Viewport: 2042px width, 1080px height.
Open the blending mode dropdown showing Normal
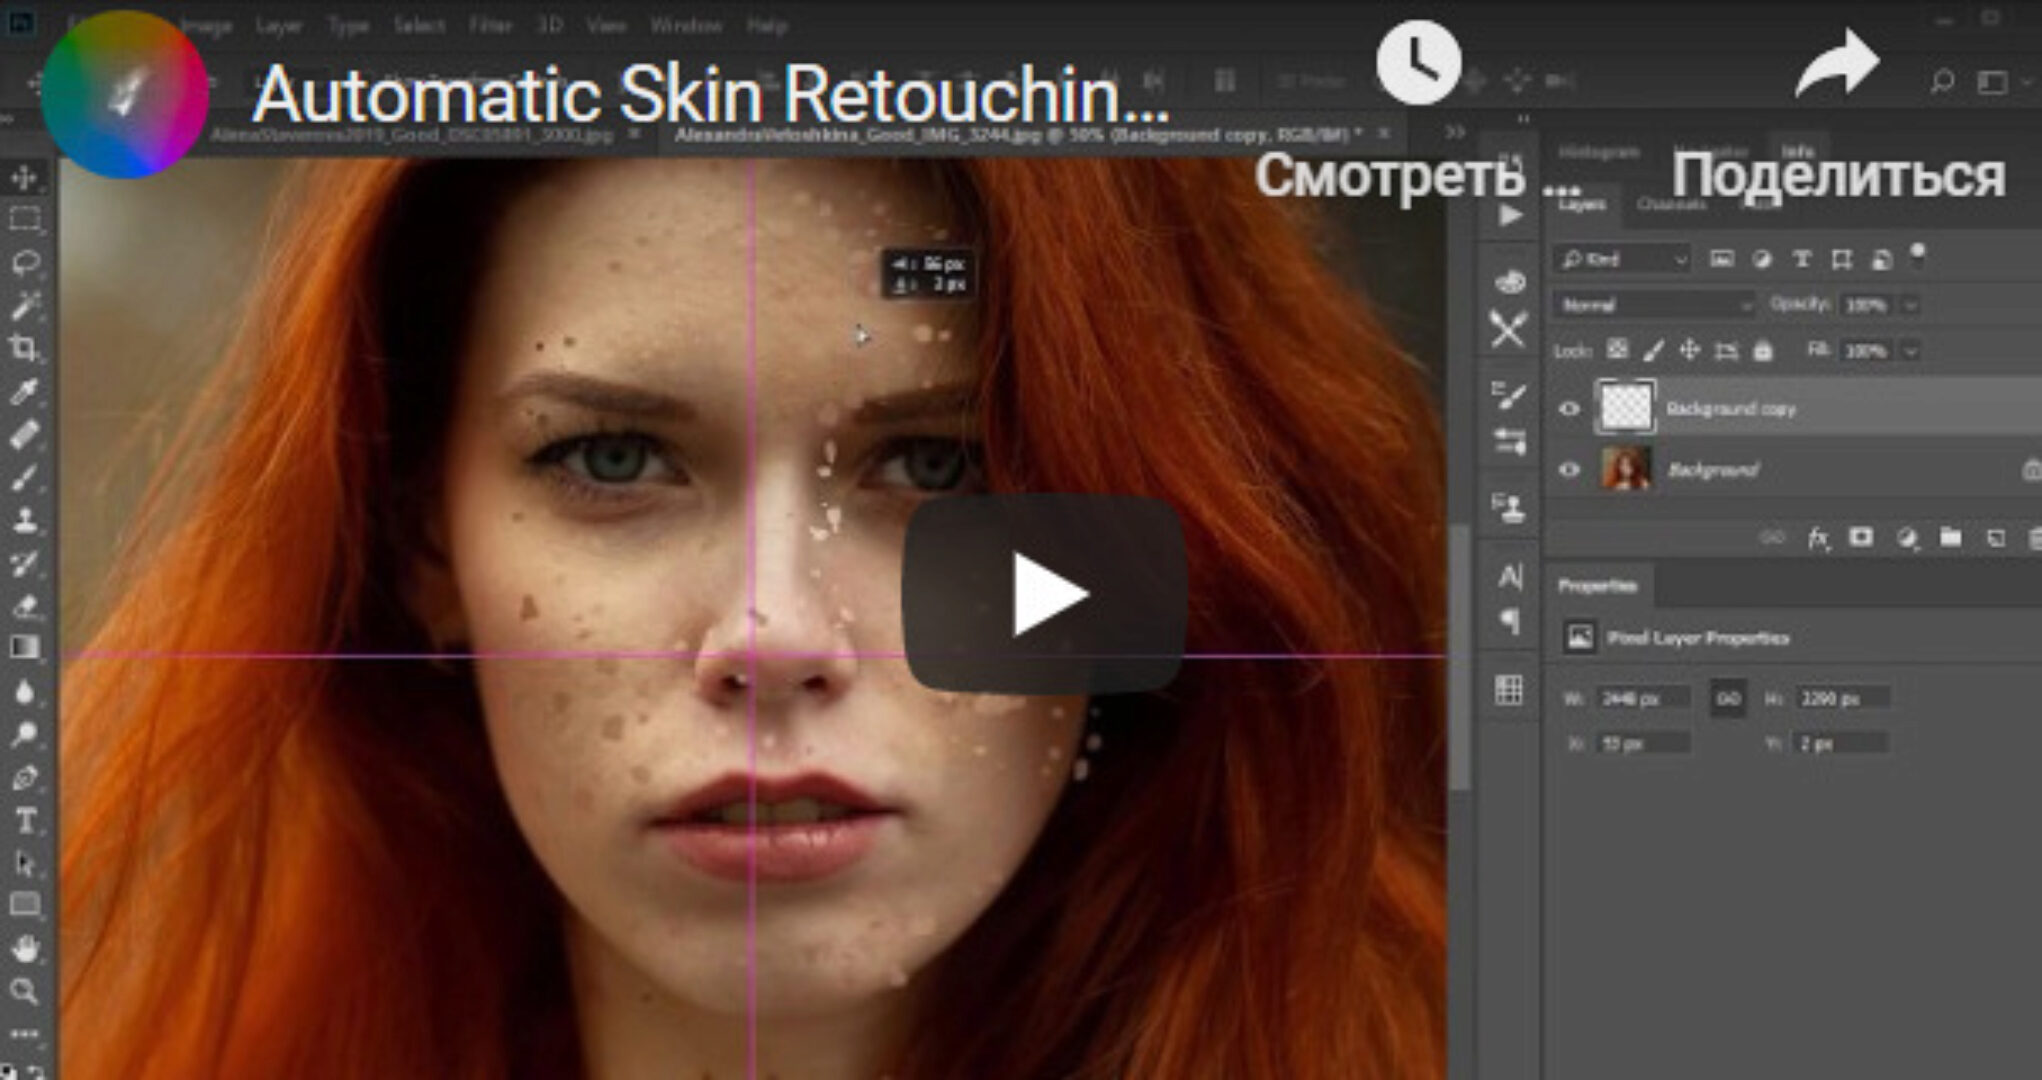point(1652,305)
